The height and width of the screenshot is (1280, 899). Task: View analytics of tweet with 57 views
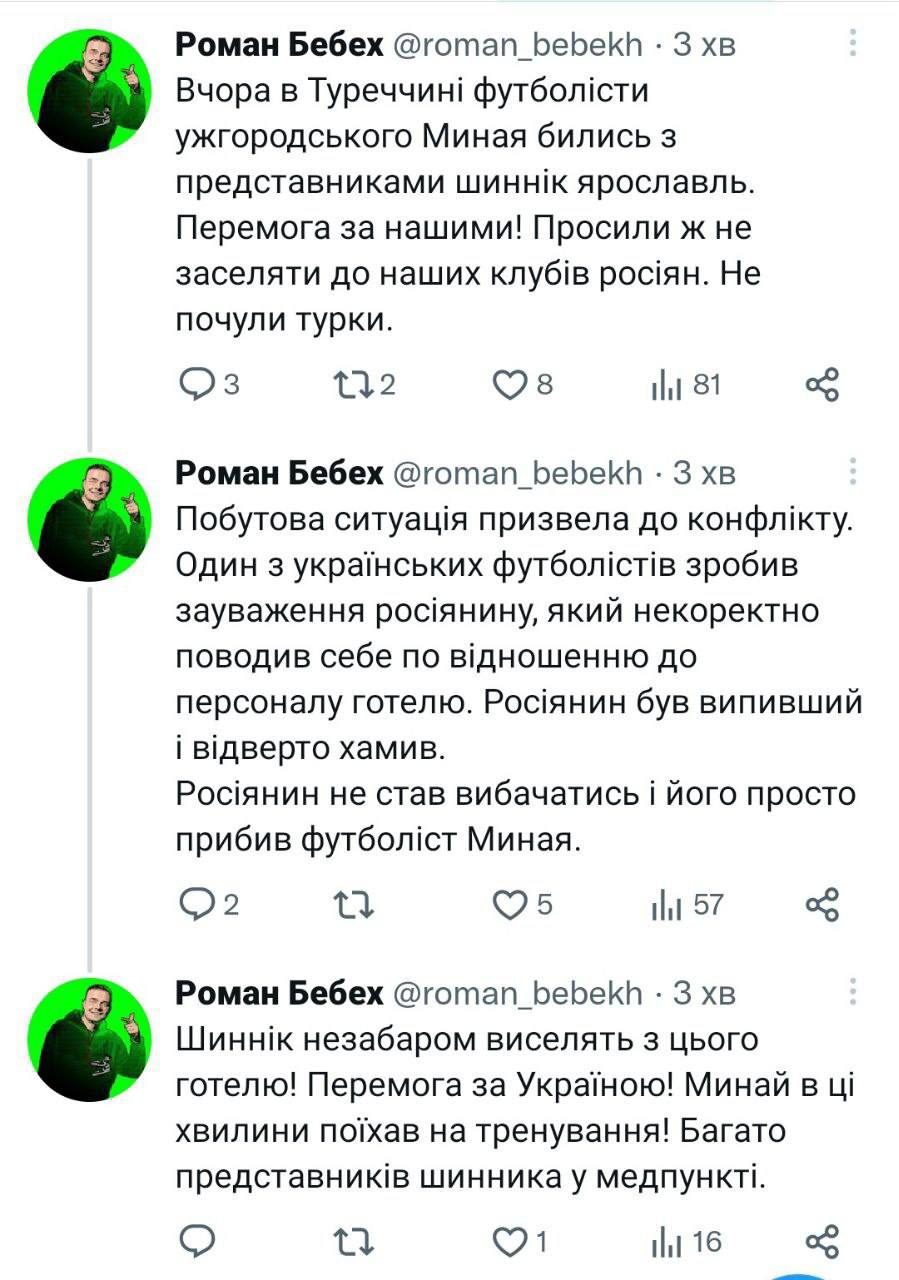[x=667, y=905]
